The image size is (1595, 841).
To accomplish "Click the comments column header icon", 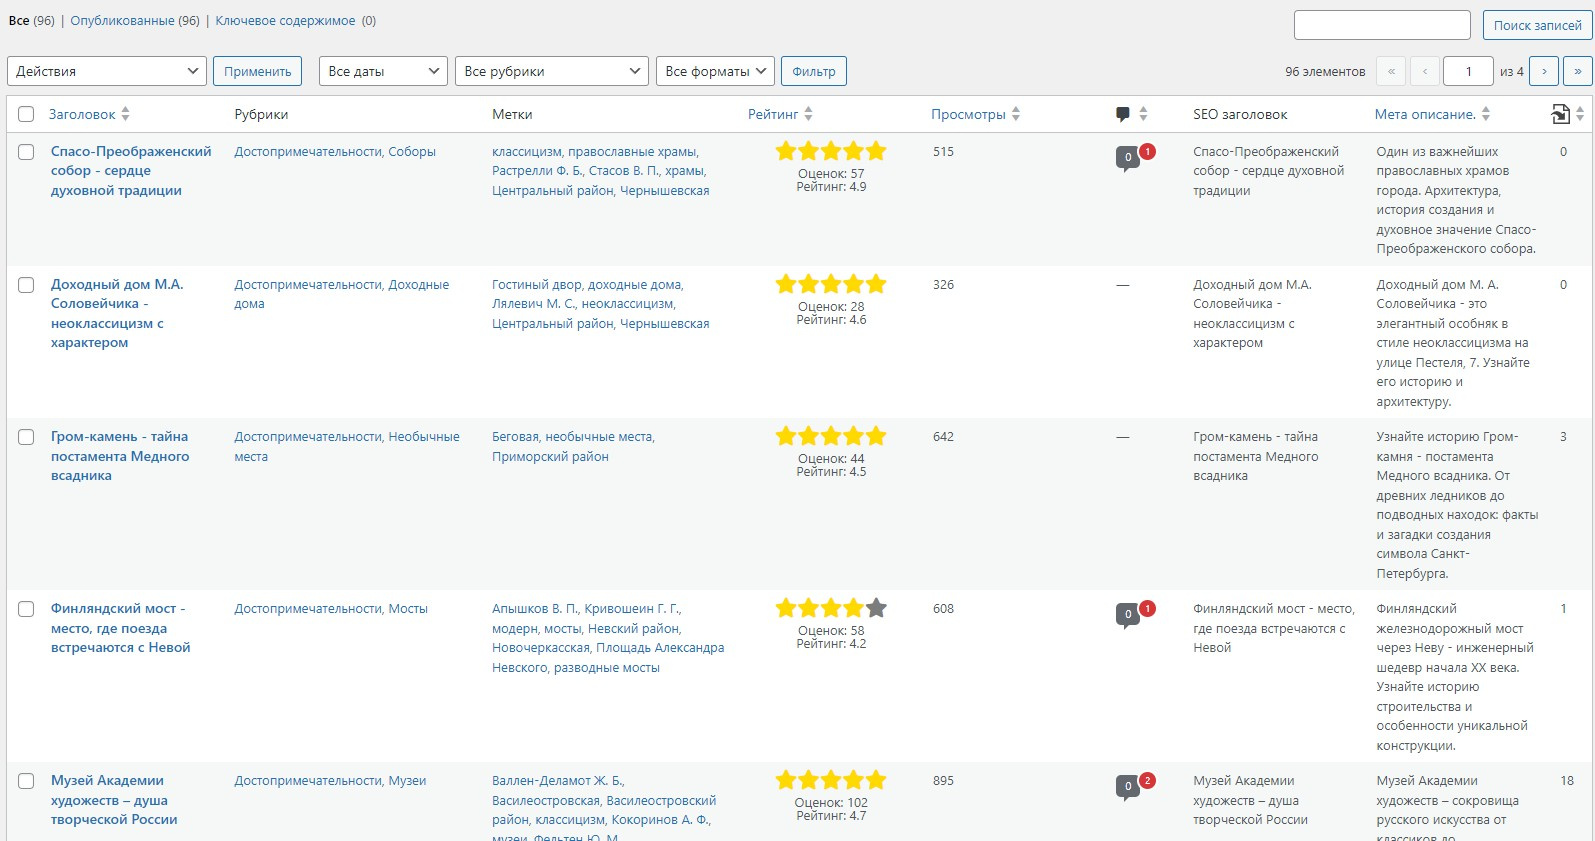I will point(1122,114).
